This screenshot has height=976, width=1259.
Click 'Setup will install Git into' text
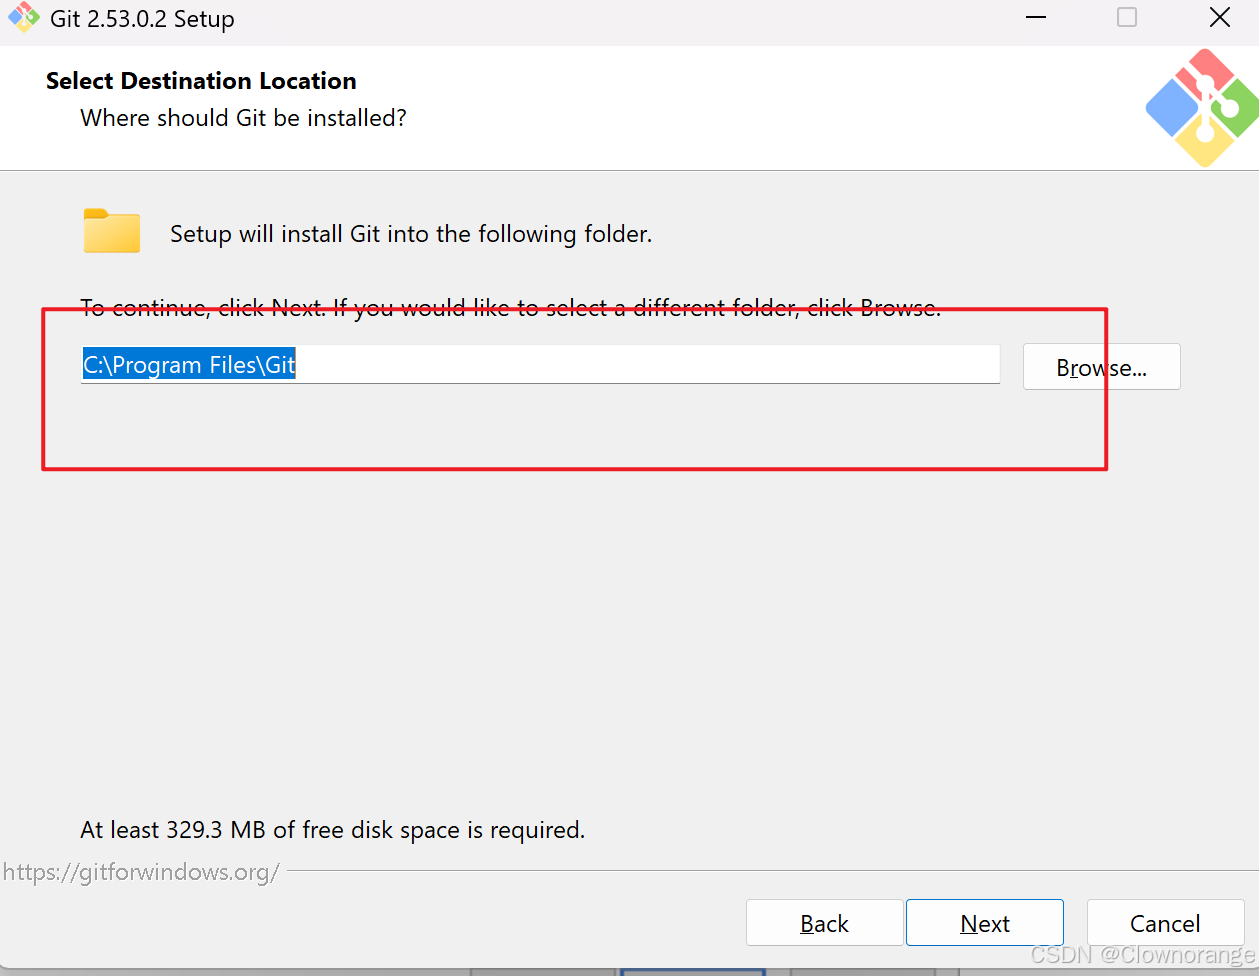click(x=411, y=234)
